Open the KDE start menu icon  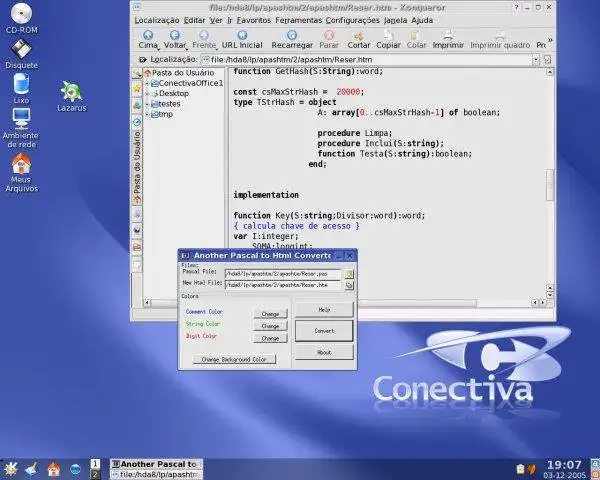[10, 469]
